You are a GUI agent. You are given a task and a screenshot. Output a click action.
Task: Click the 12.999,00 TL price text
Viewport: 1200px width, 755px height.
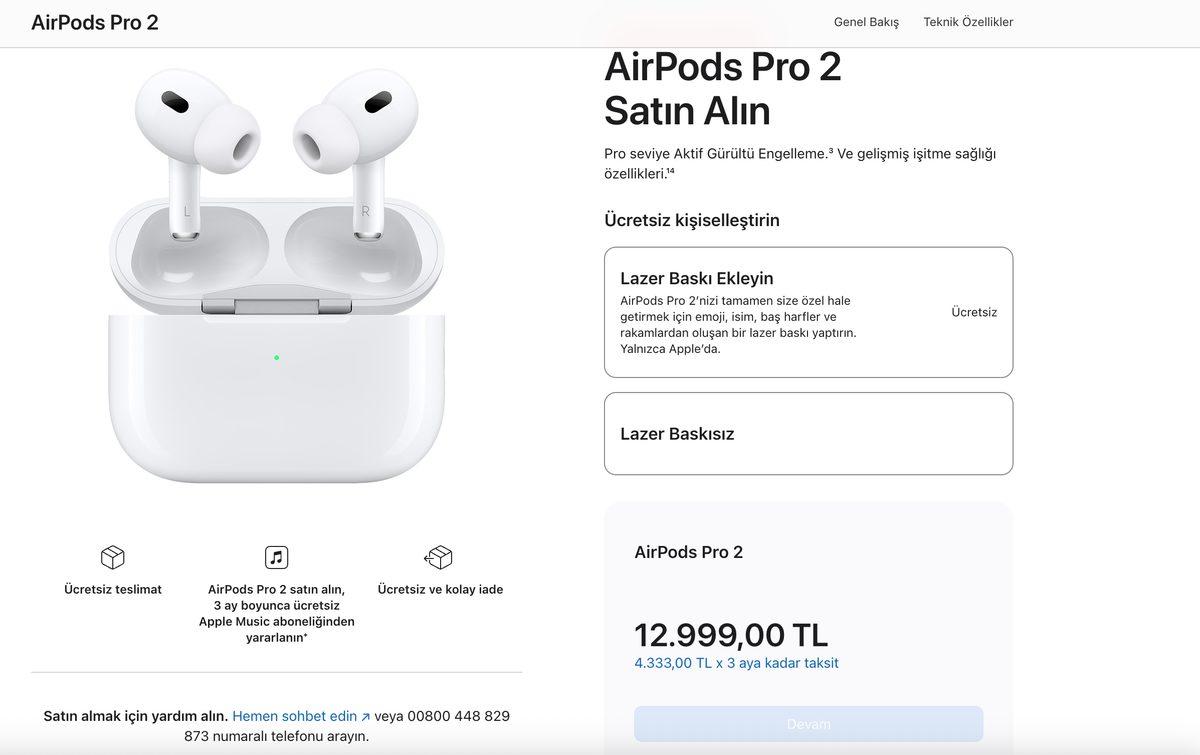pyautogui.click(x=731, y=634)
